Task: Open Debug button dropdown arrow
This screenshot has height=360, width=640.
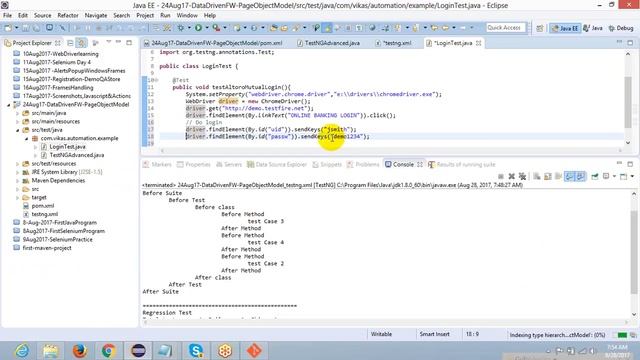Action: point(189,28)
